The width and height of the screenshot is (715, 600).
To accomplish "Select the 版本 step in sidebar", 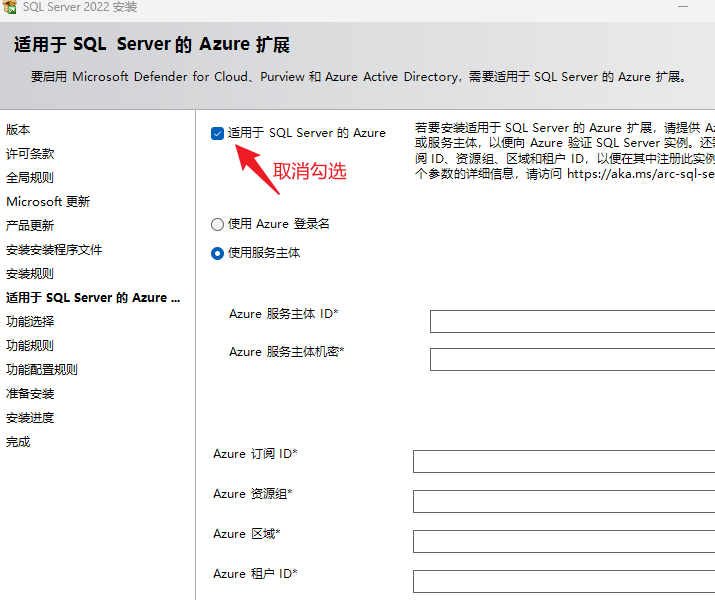I will [x=18, y=129].
